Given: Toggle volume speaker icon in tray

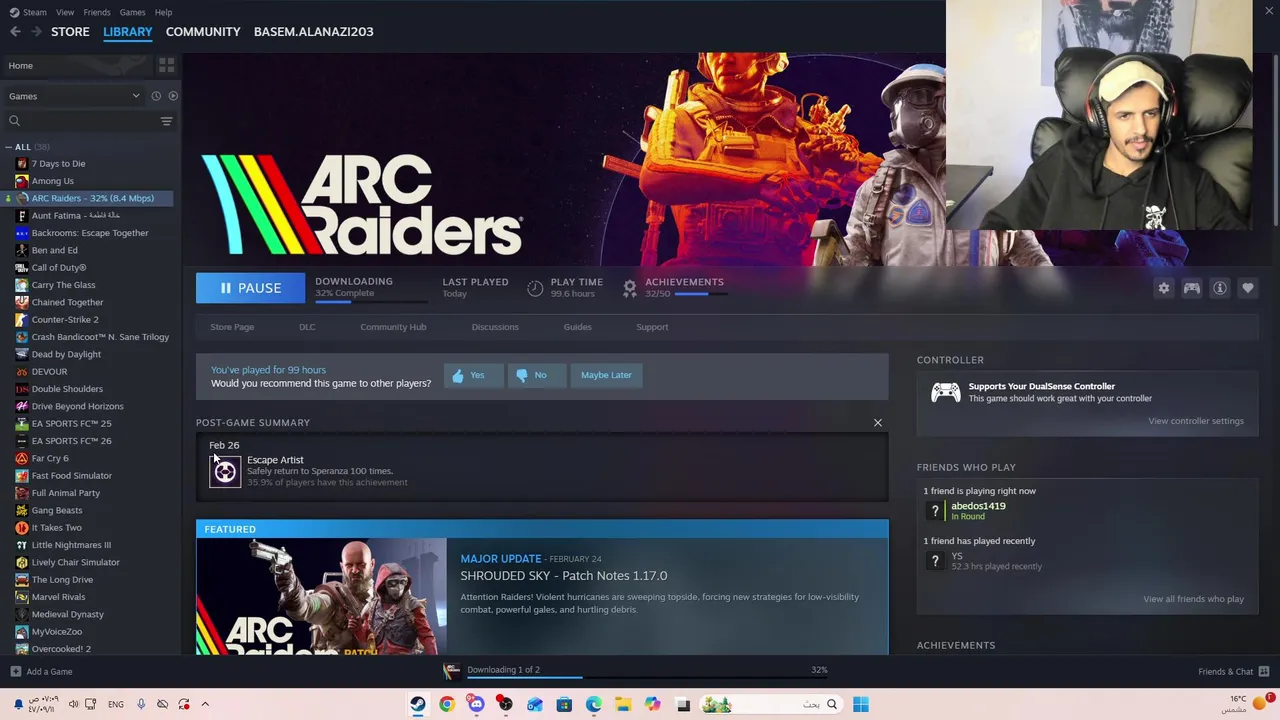Looking at the screenshot, I should pyautogui.click(x=73, y=704).
